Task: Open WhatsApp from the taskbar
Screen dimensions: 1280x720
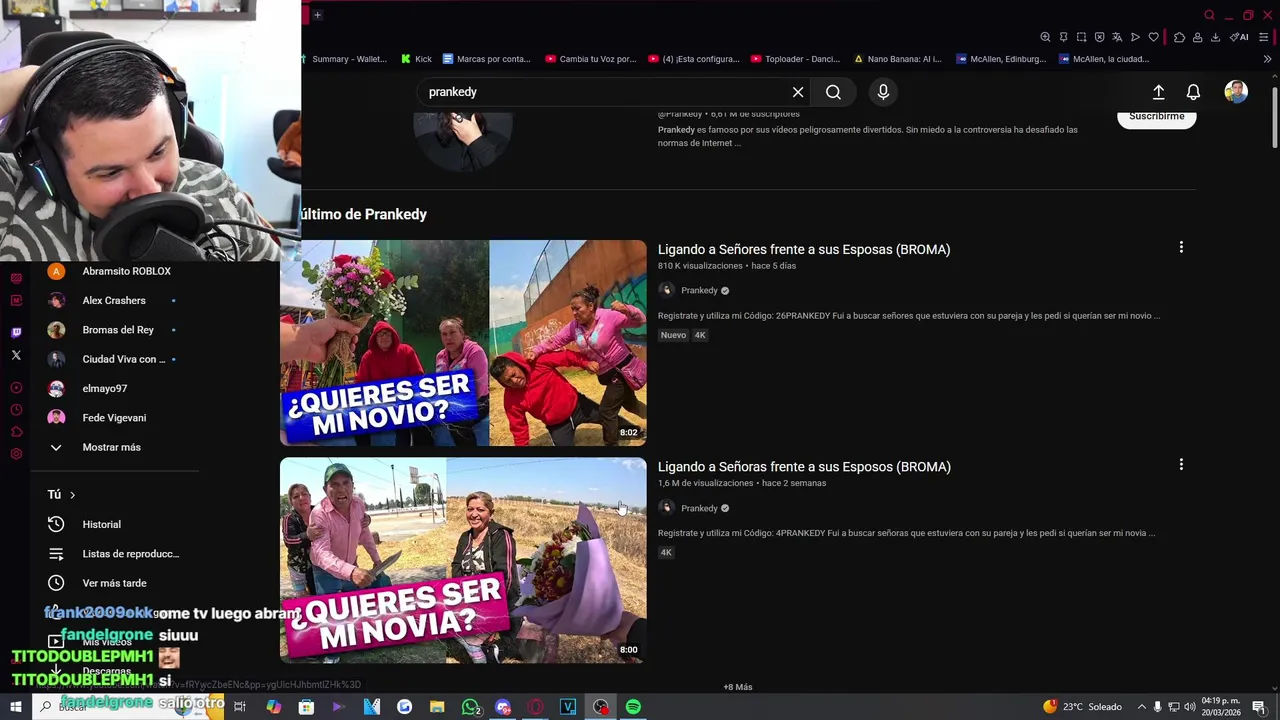Action: coord(470,707)
